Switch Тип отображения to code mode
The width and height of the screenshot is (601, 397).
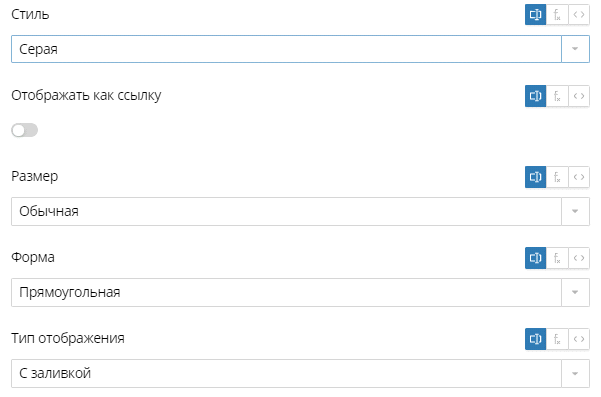pos(579,339)
